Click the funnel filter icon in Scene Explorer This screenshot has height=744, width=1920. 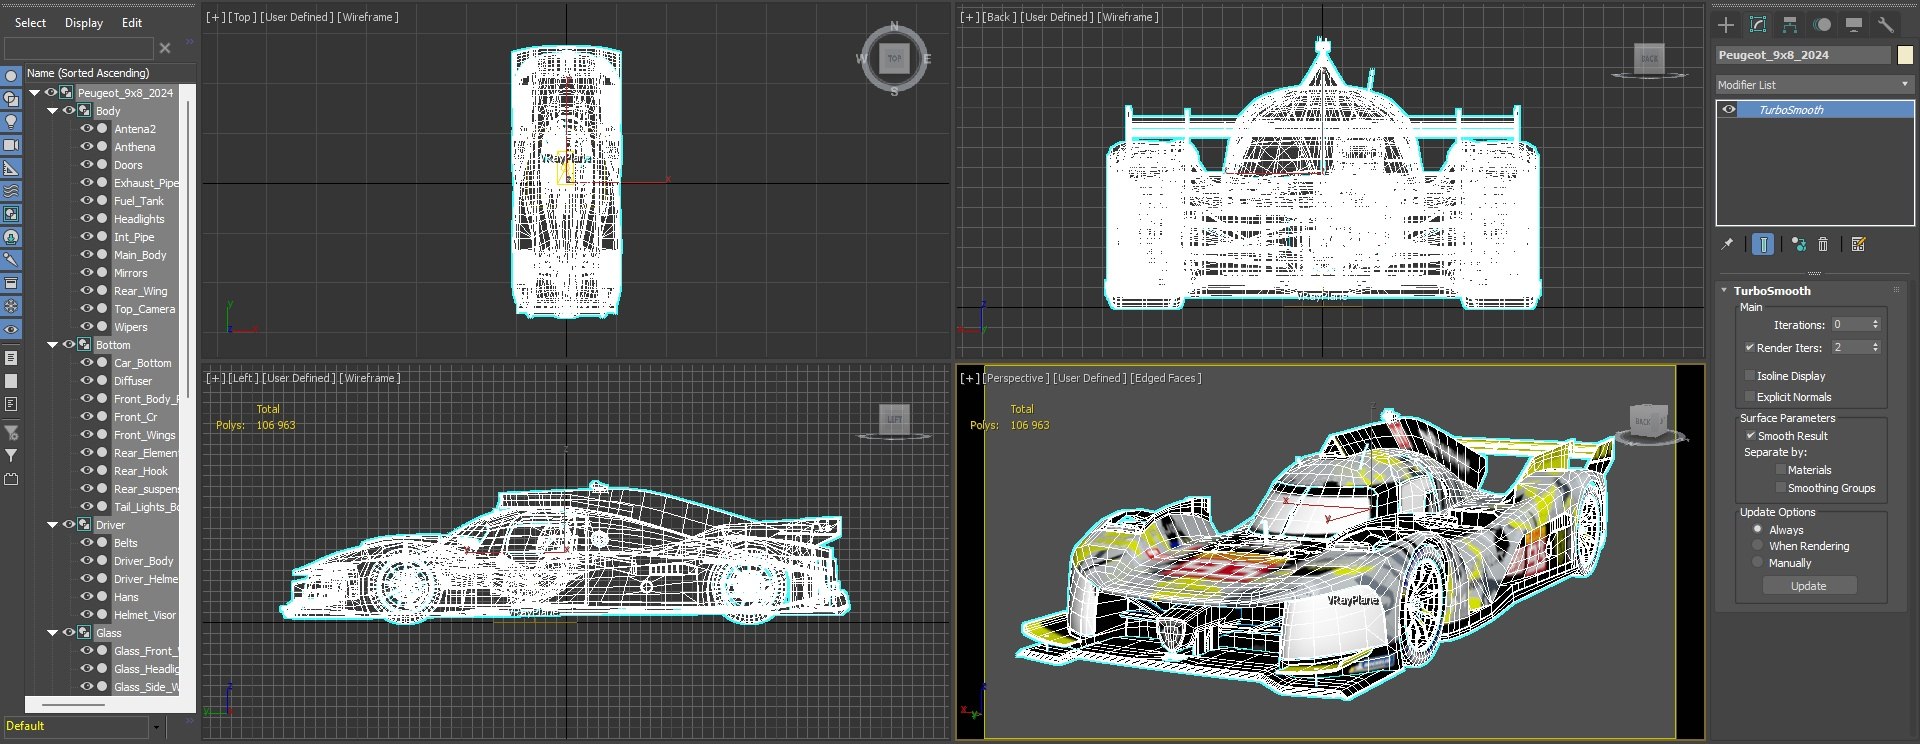[11, 455]
